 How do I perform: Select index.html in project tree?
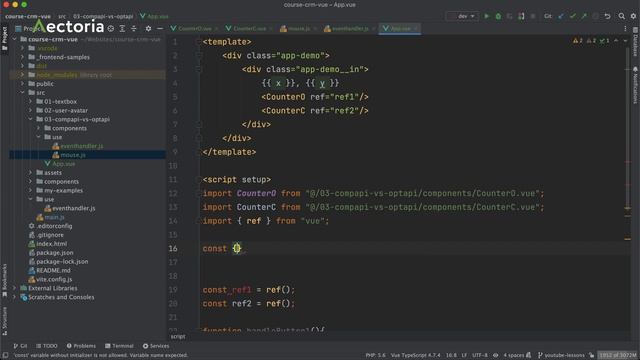(51, 244)
